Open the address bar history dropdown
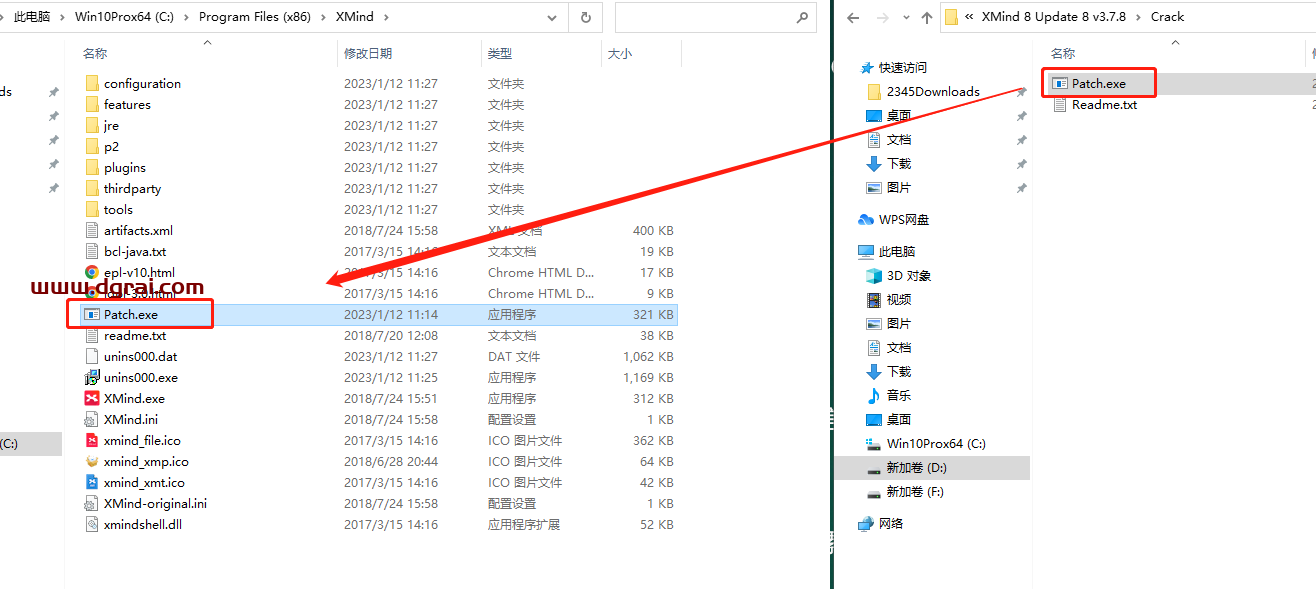This screenshot has height=589, width=1316. (553, 17)
